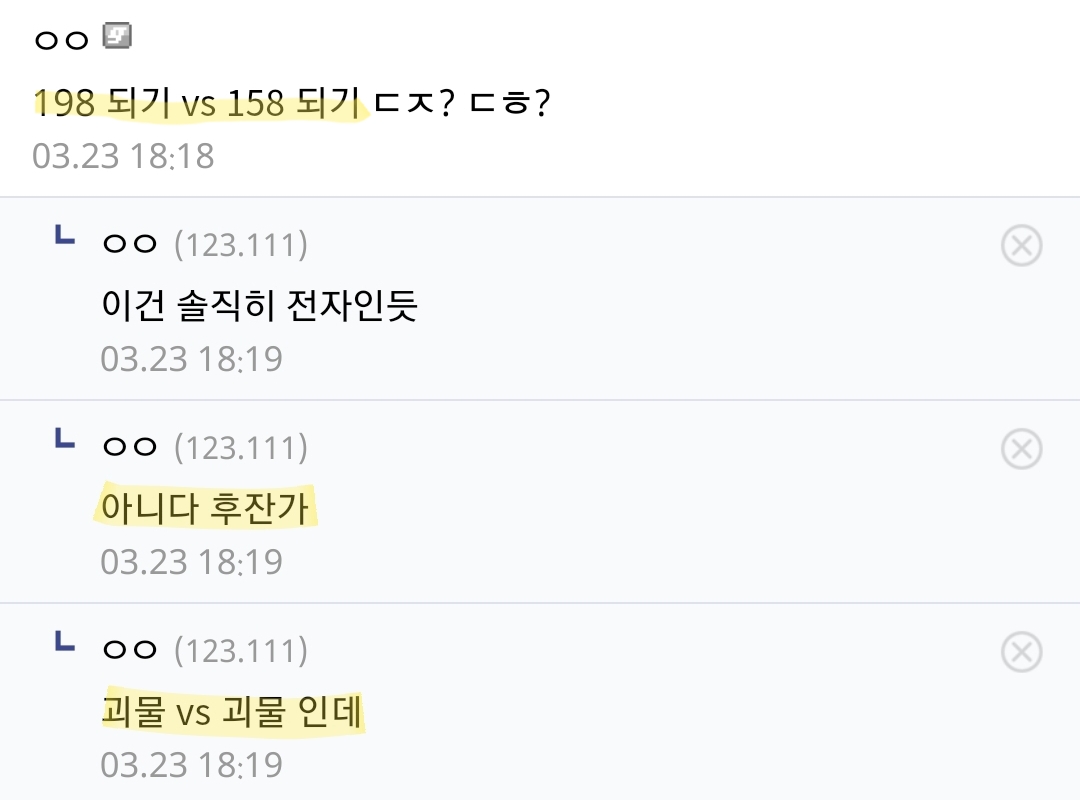The image size is (1080, 800).
Task: Click IP (123.111) above "괴물 vs 괴물 인데"
Action: (x=240, y=651)
